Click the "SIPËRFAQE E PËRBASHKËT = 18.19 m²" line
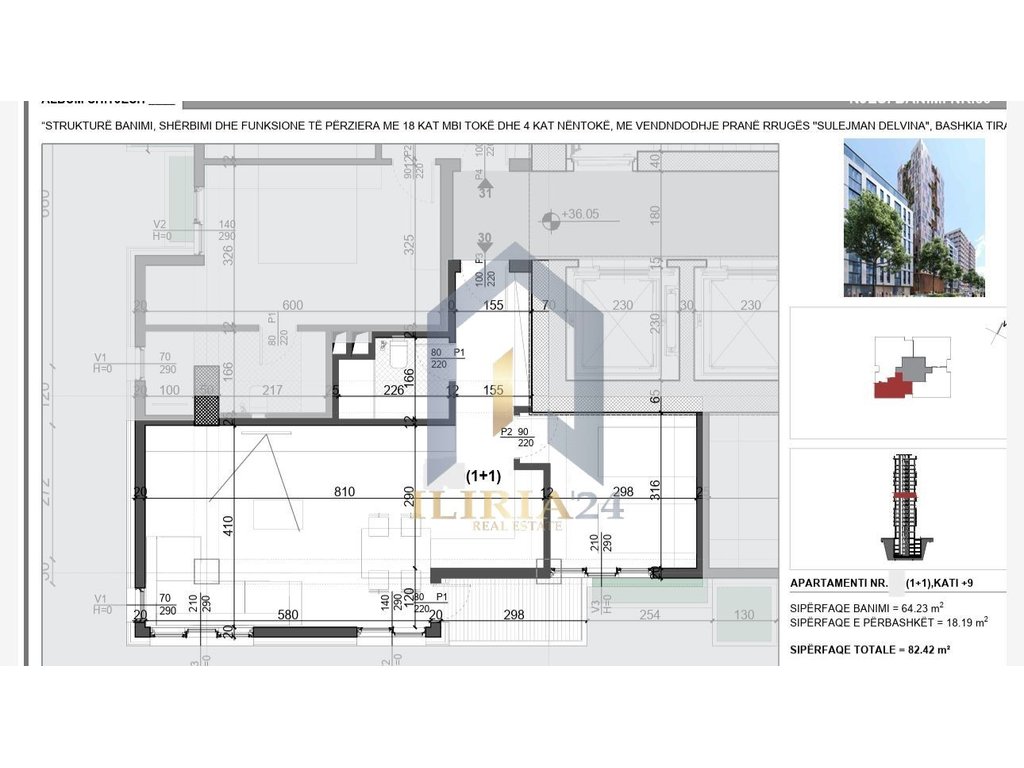Viewport: 1024px width, 768px height. (889, 622)
